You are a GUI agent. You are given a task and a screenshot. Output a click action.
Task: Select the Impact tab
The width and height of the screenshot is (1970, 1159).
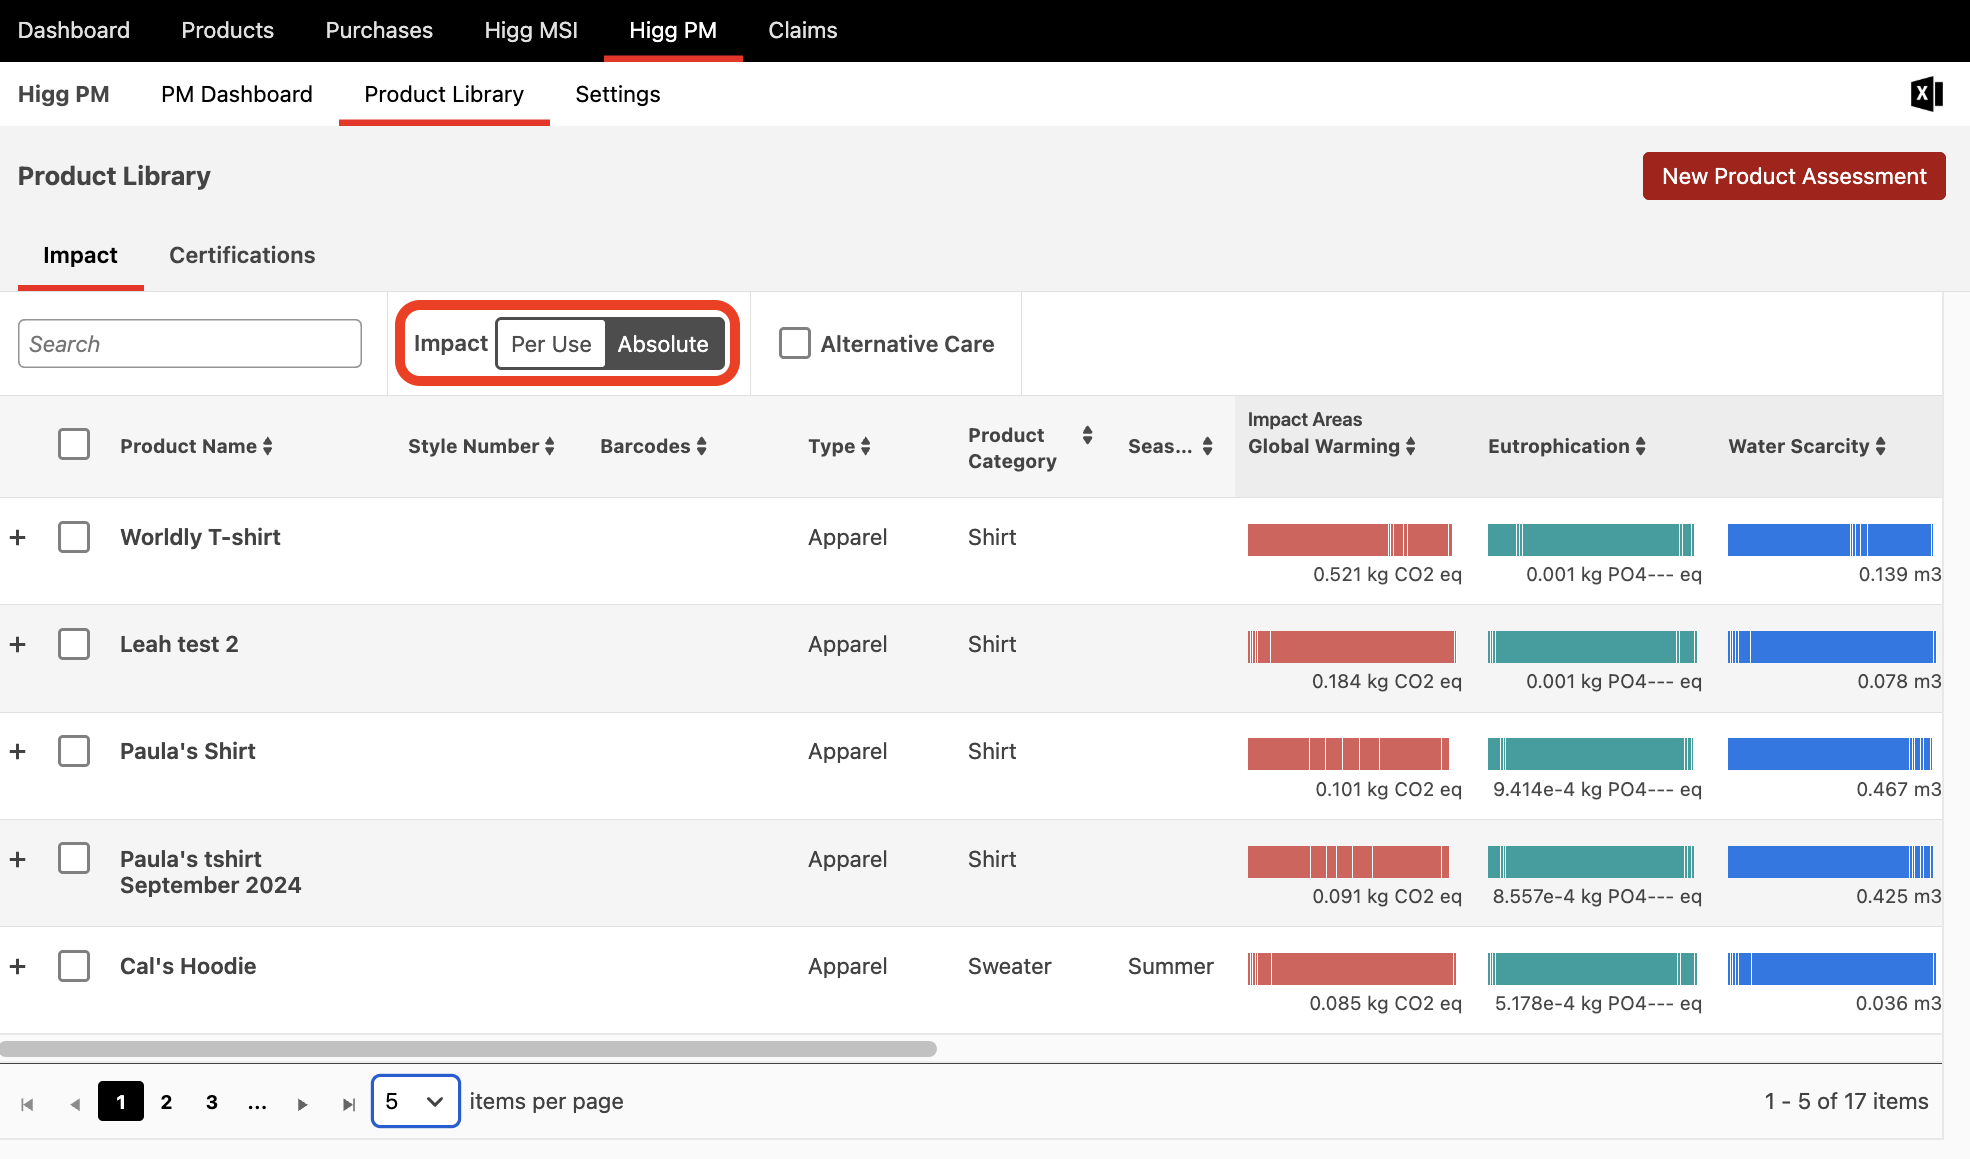80,255
